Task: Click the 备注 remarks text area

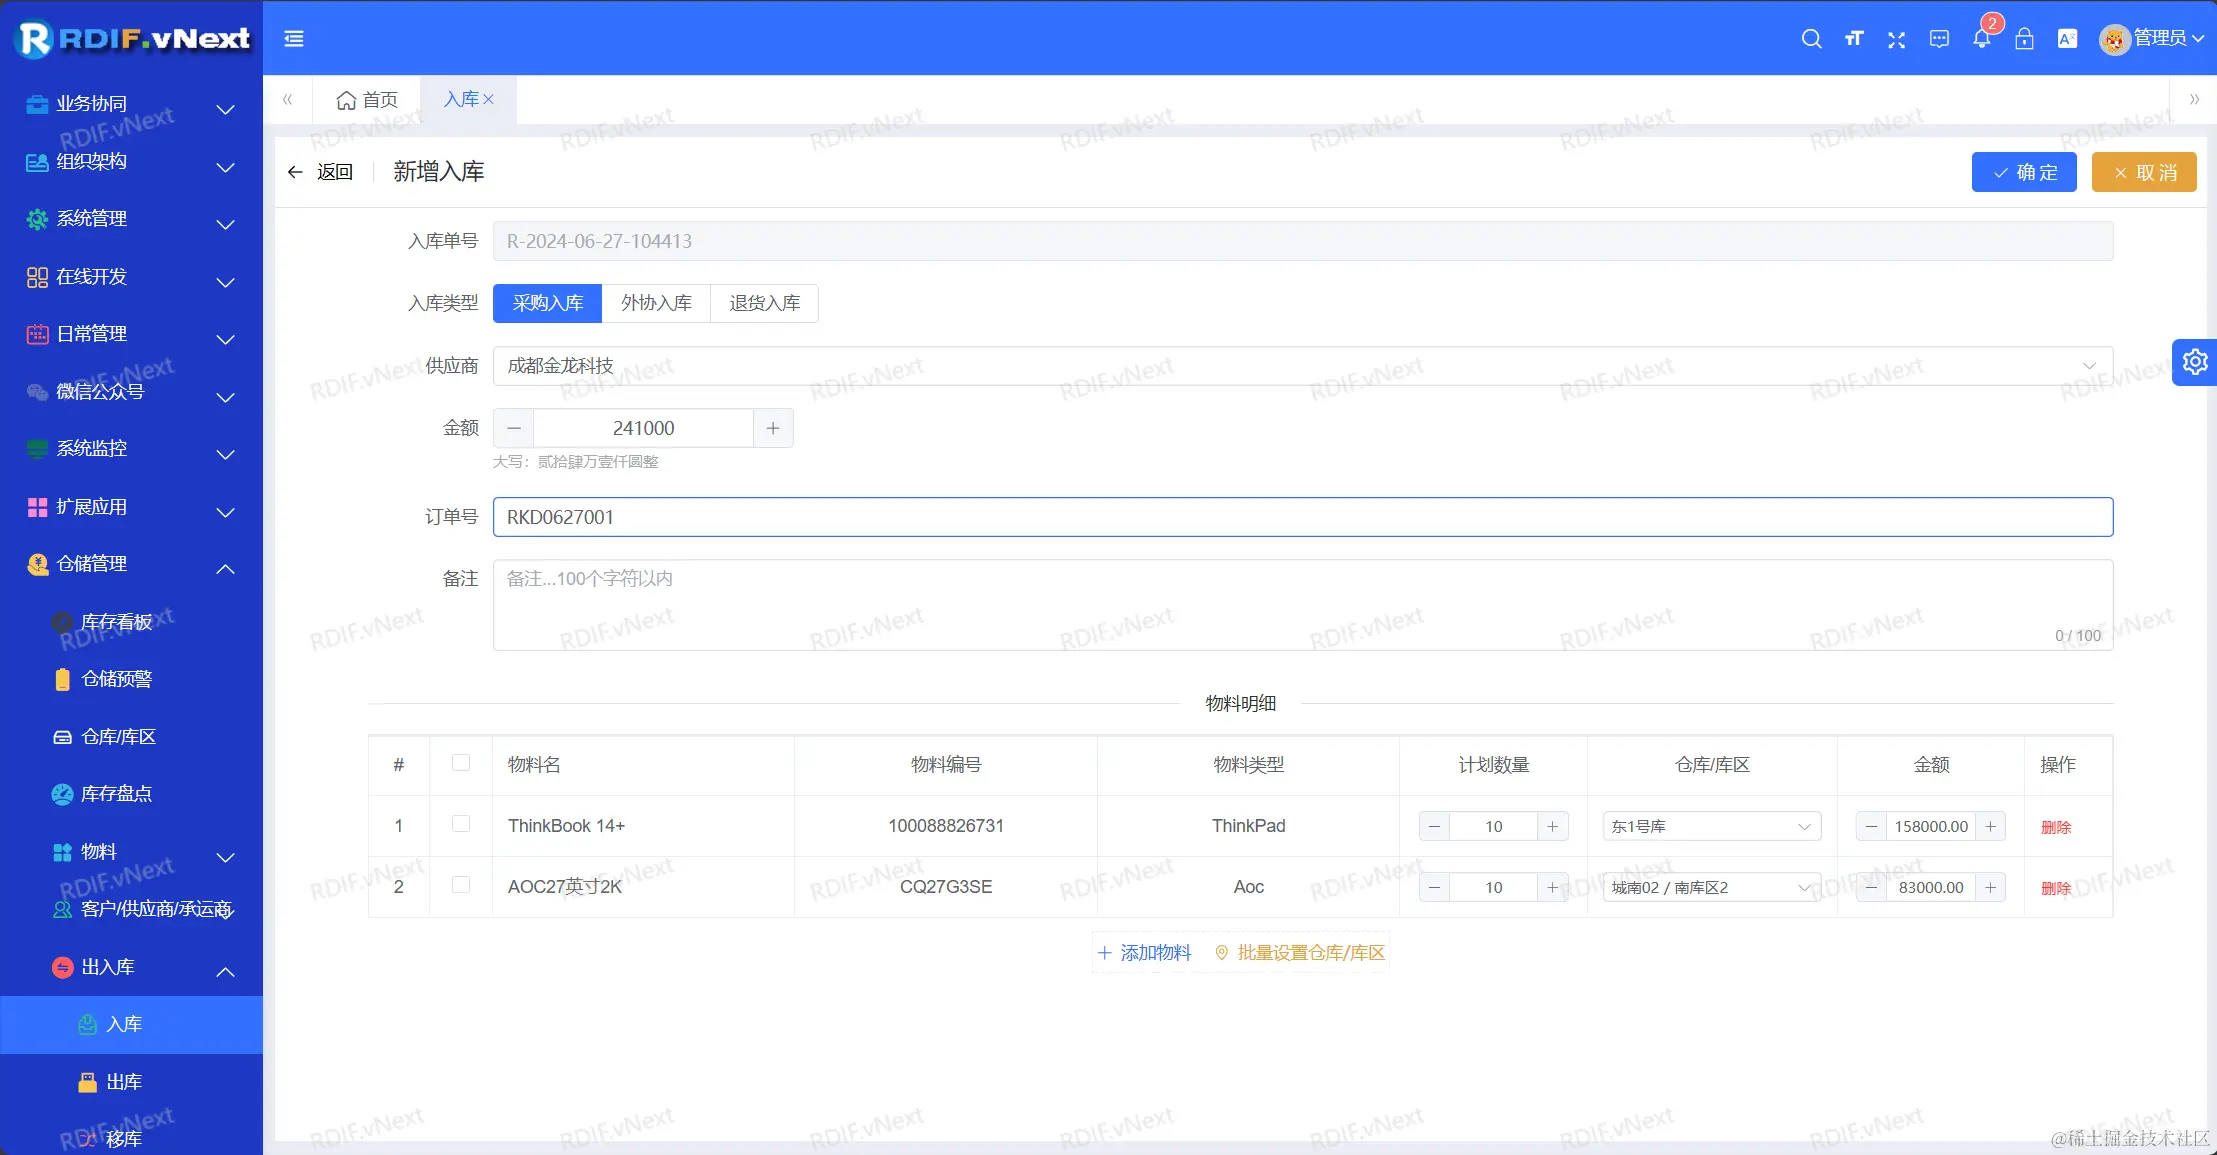Action: click(x=1302, y=605)
